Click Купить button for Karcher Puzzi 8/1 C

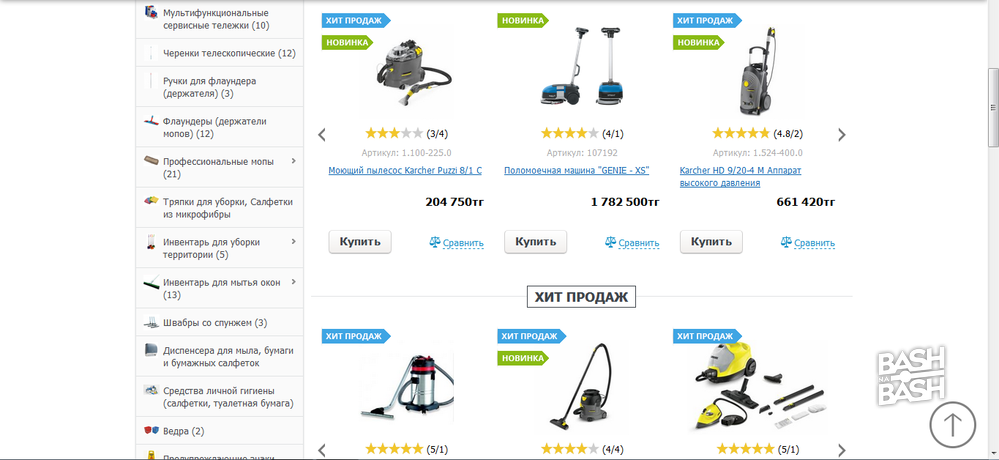[x=360, y=242]
